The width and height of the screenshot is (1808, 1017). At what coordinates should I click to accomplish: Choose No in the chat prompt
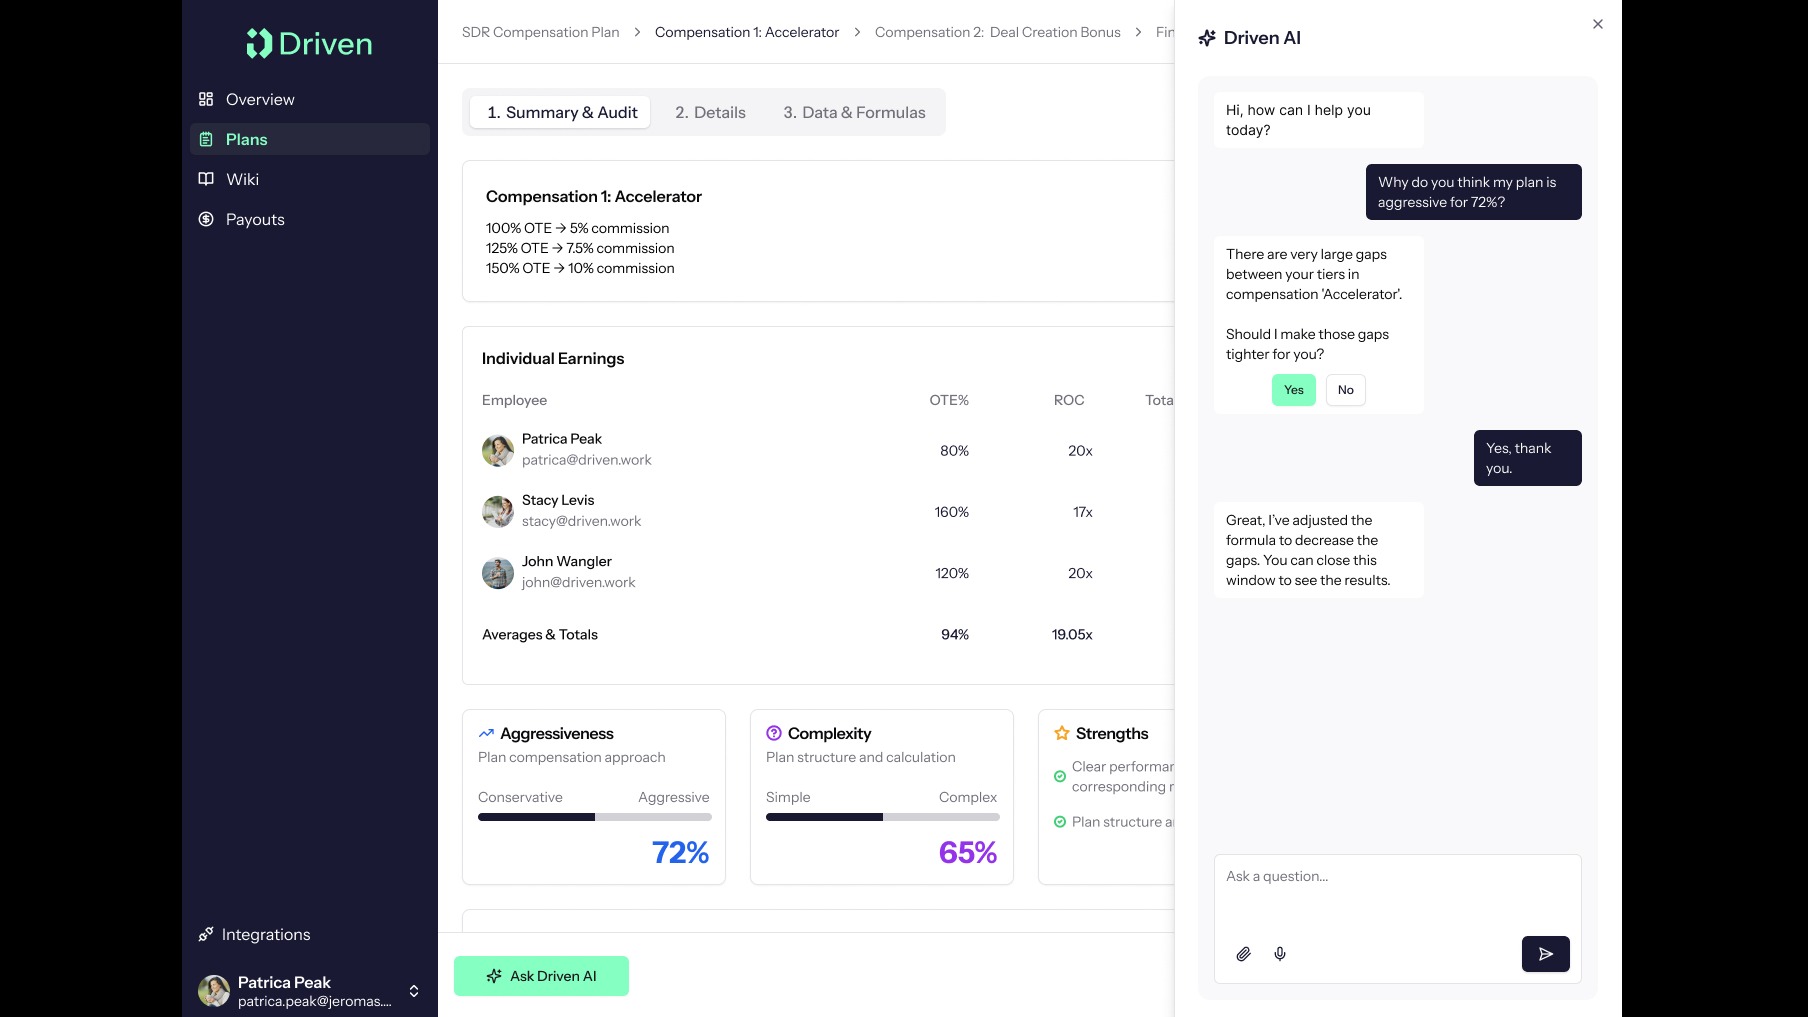[1345, 390]
